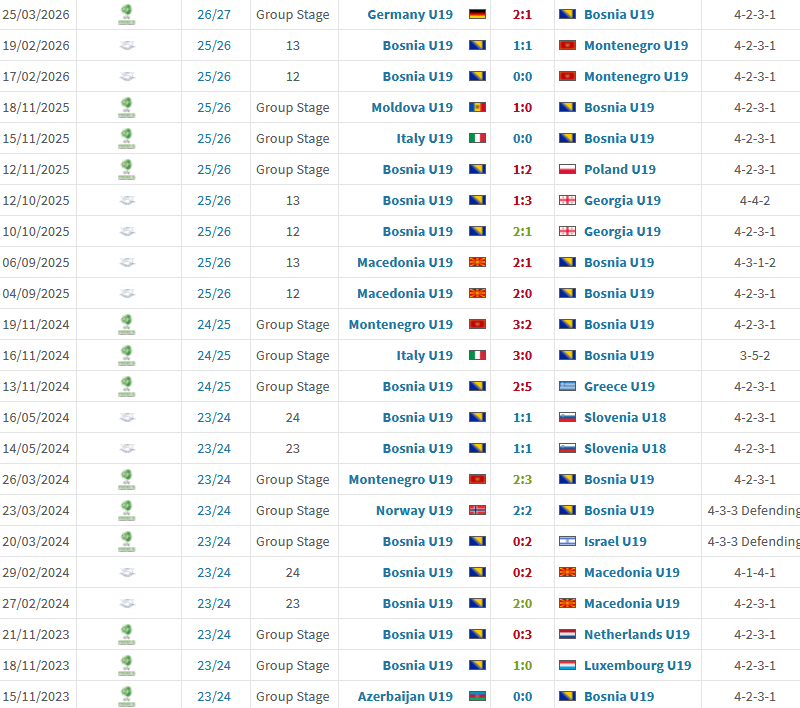Click the Greece flag icon

point(567,387)
